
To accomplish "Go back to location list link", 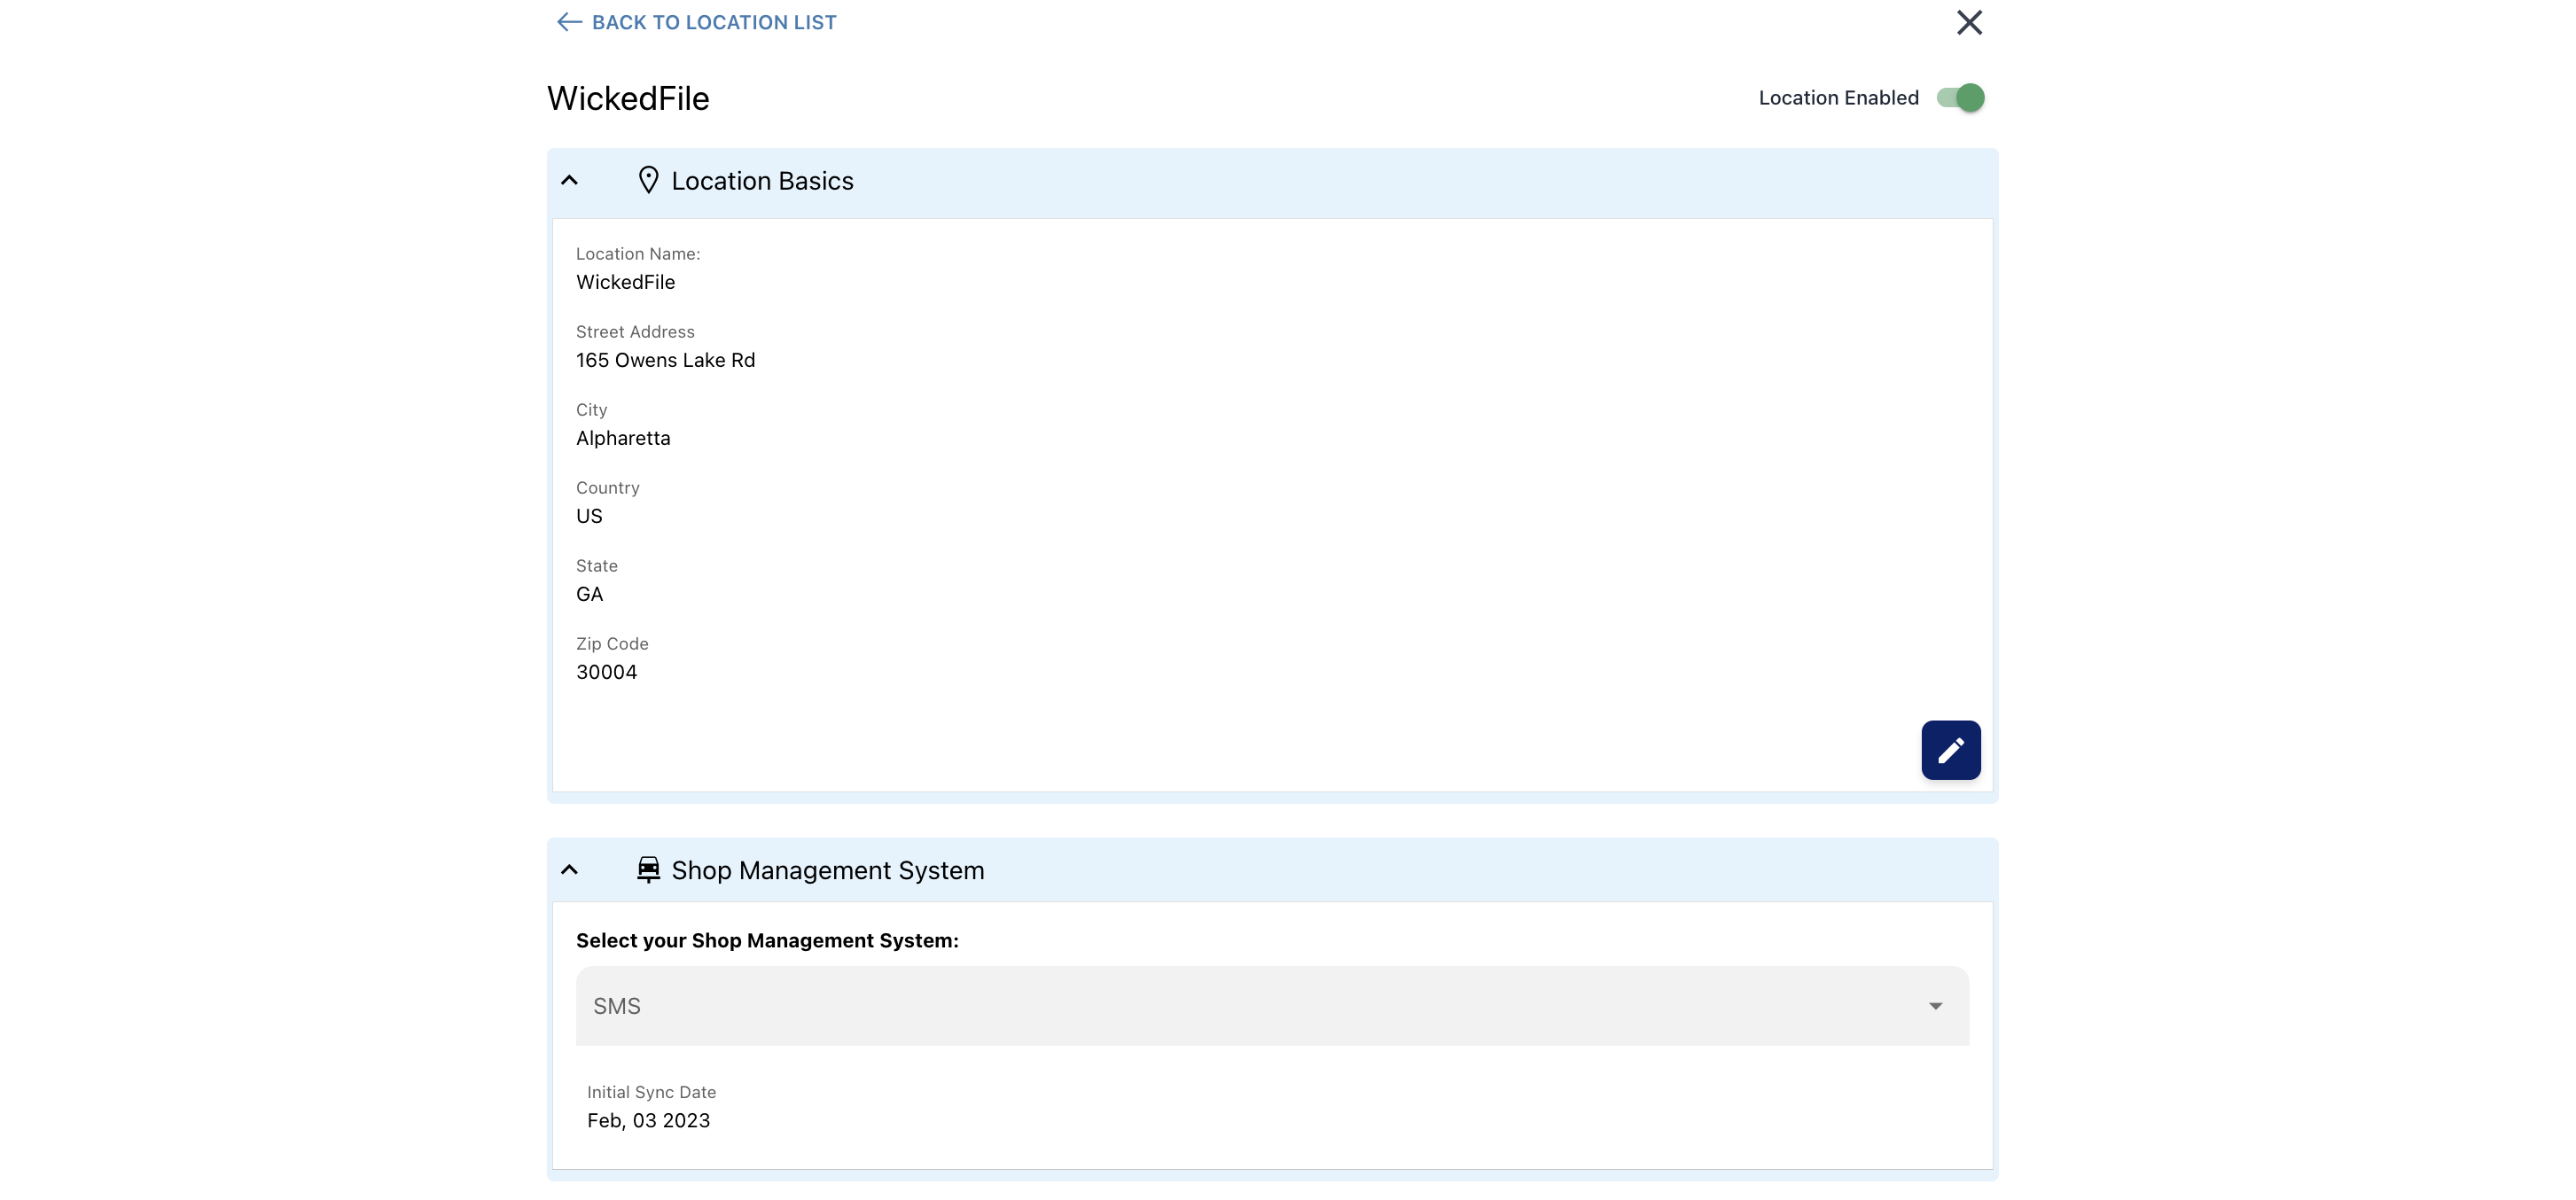I will [713, 22].
